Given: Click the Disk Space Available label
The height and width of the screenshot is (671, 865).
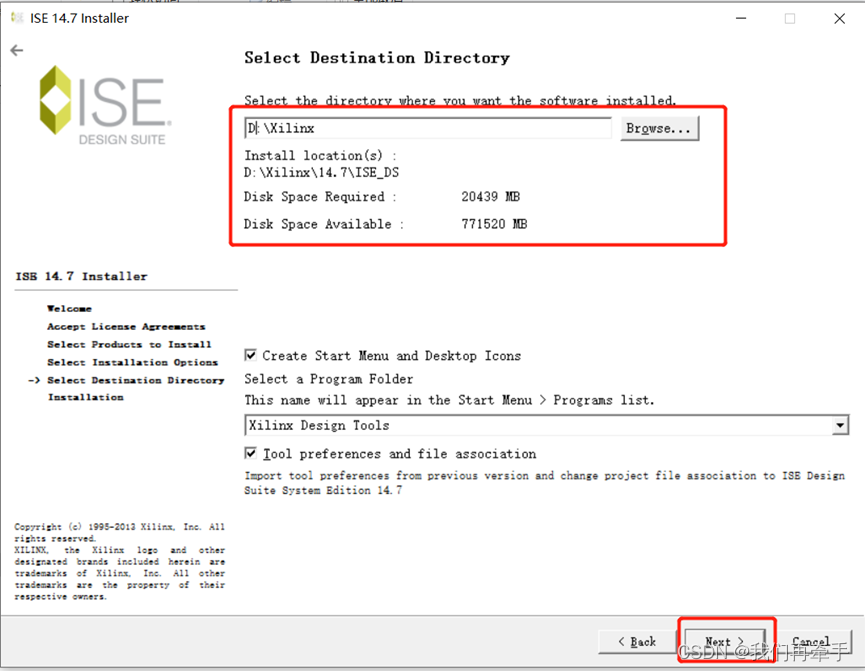Looking at the screenshot, I should (x=324, y=223).
